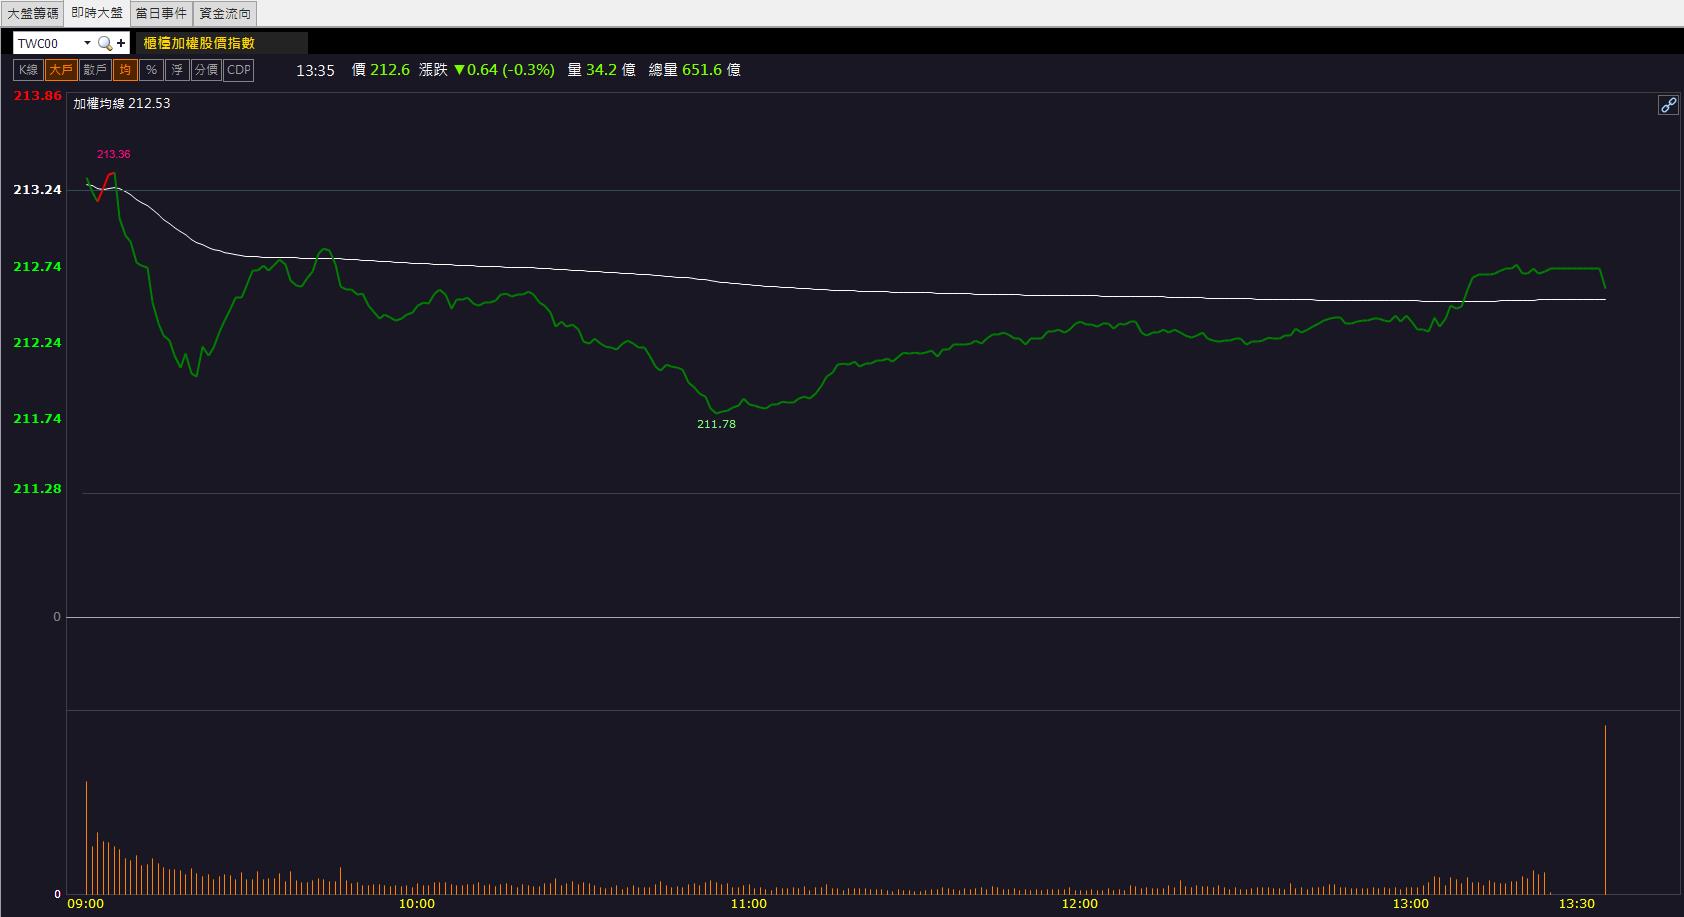Click the 212.24 price axis label
The image size is (1684, 917).
(37, 342)
